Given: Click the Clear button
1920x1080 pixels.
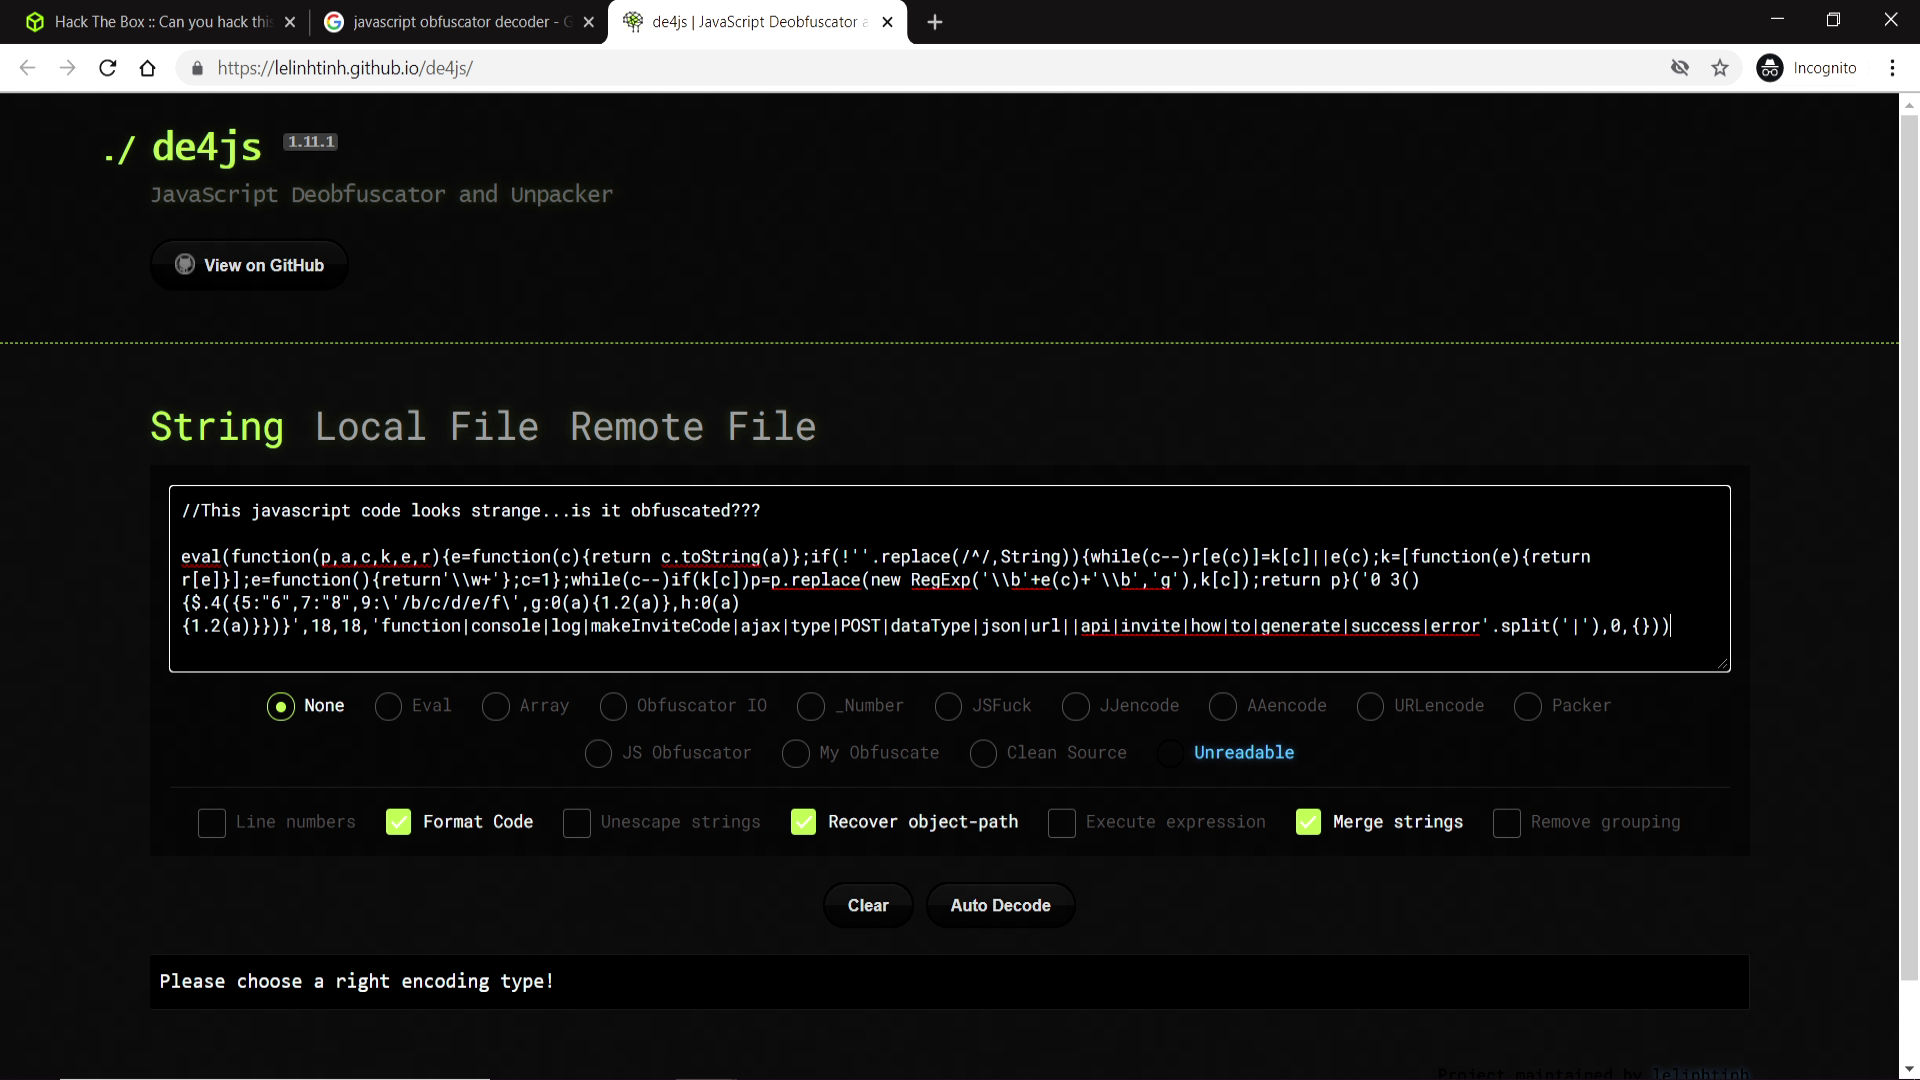Looking at the screenshot, I should [x=868, y=905].
